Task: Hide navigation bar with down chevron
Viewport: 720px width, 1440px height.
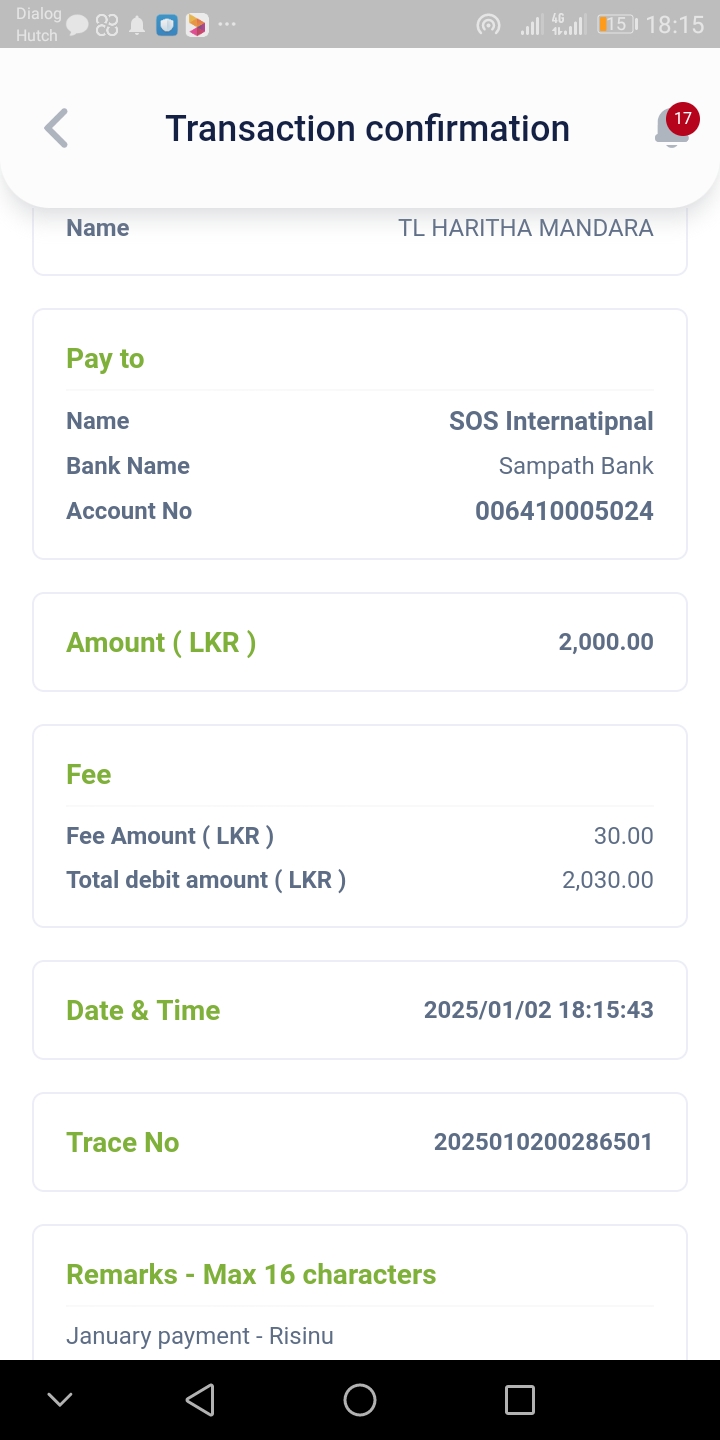Action: pos(60,1400)
